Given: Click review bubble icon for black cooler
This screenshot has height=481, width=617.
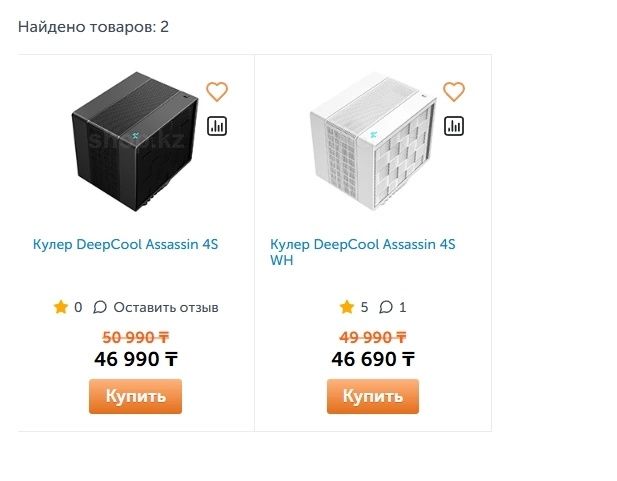Looking at the screenshot, I should (100, 307).
